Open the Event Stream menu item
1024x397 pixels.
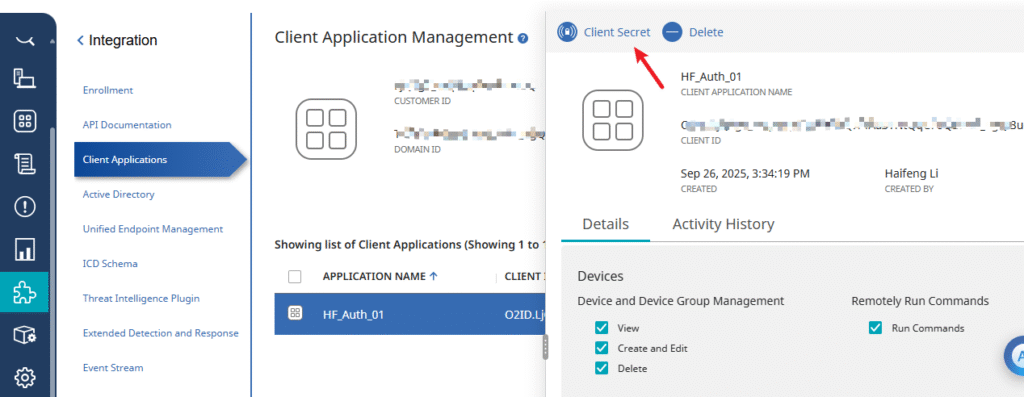[x=113, y=368]
